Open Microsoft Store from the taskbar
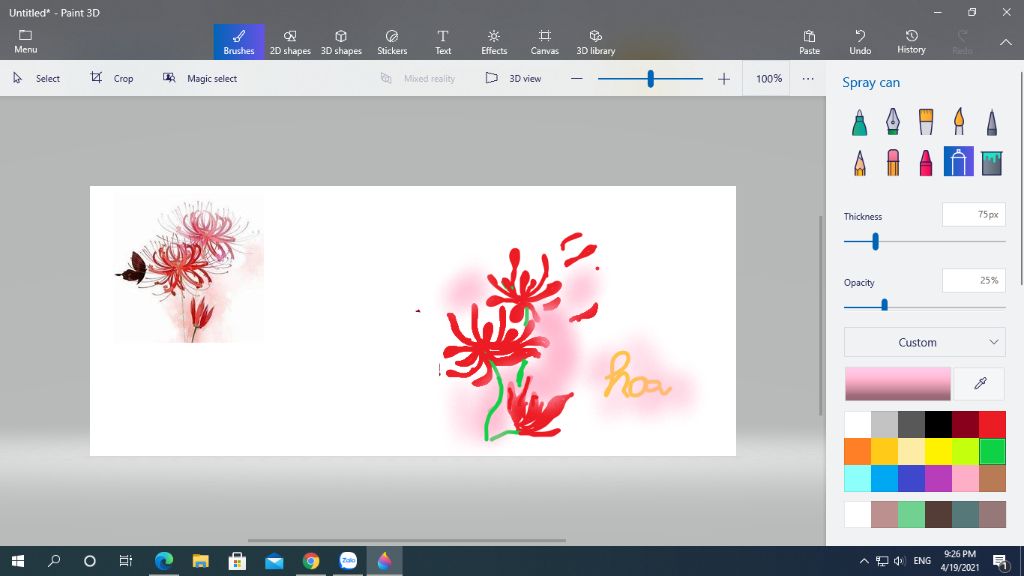The height and width of the screenshot is (576, 1024). (x=237, y=561)
